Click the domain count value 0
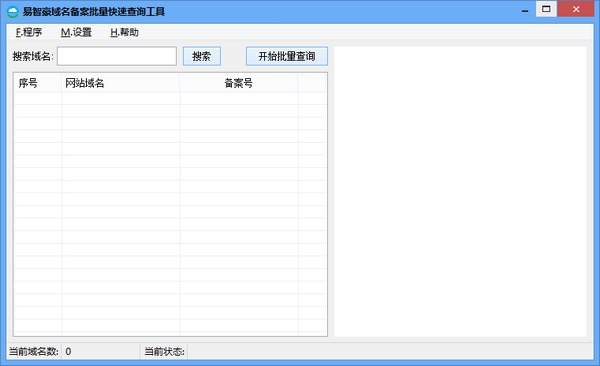This screenshot has width=600, height=366. (x=68, y=351)
